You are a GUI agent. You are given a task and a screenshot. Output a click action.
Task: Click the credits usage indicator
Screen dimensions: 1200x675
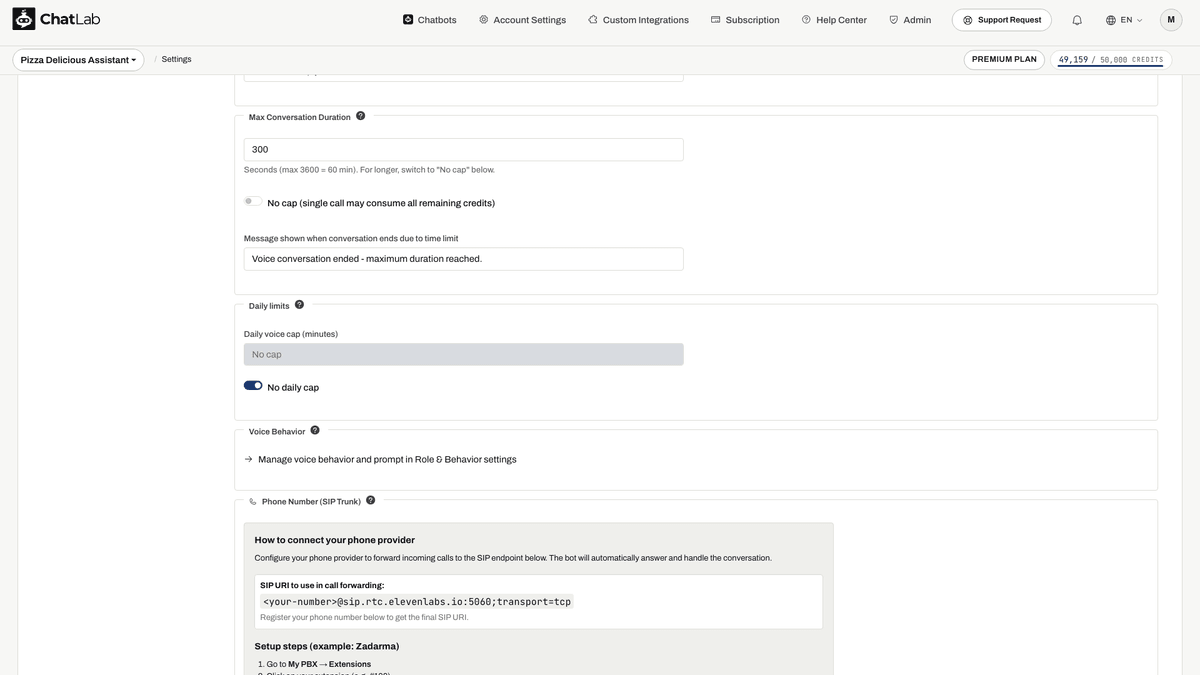click(1111, 60)
